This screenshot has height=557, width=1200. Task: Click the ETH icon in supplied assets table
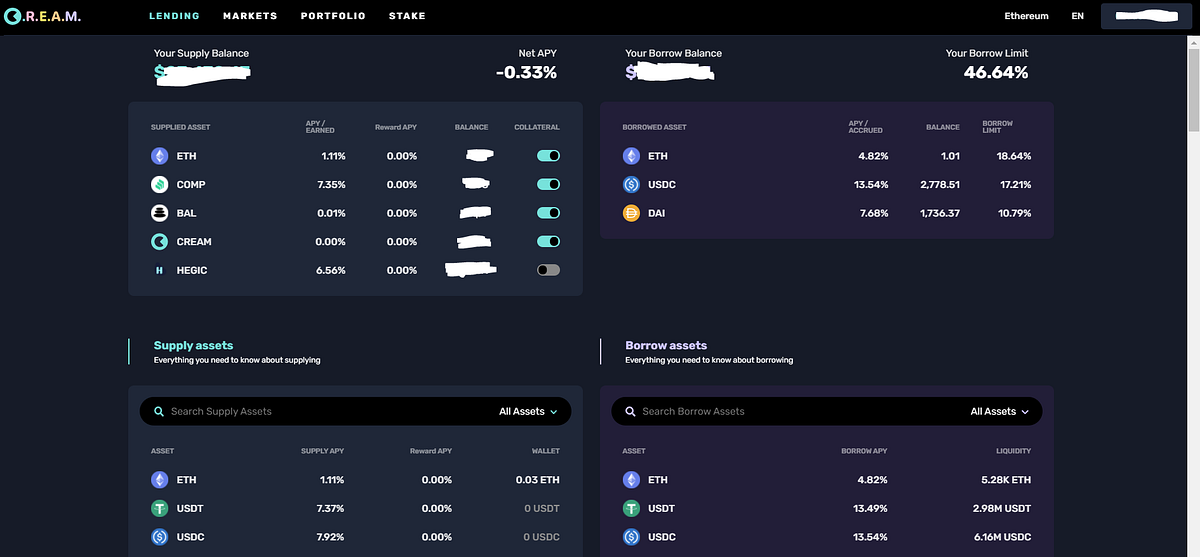tap(159, 156)
